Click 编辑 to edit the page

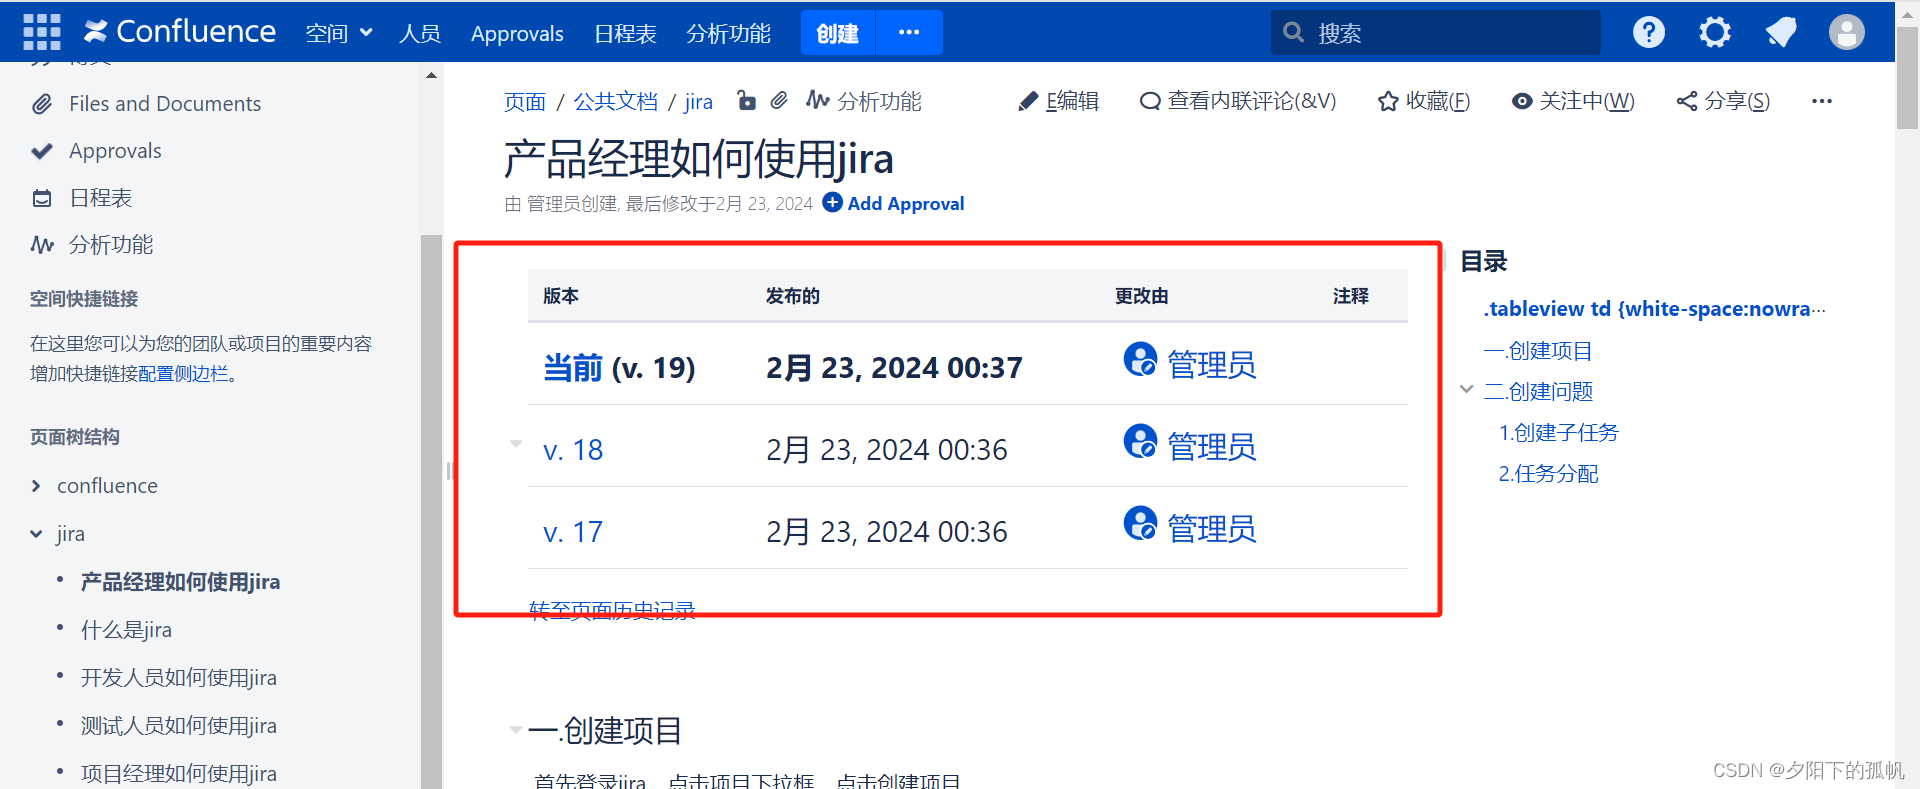coord(1058,101)
